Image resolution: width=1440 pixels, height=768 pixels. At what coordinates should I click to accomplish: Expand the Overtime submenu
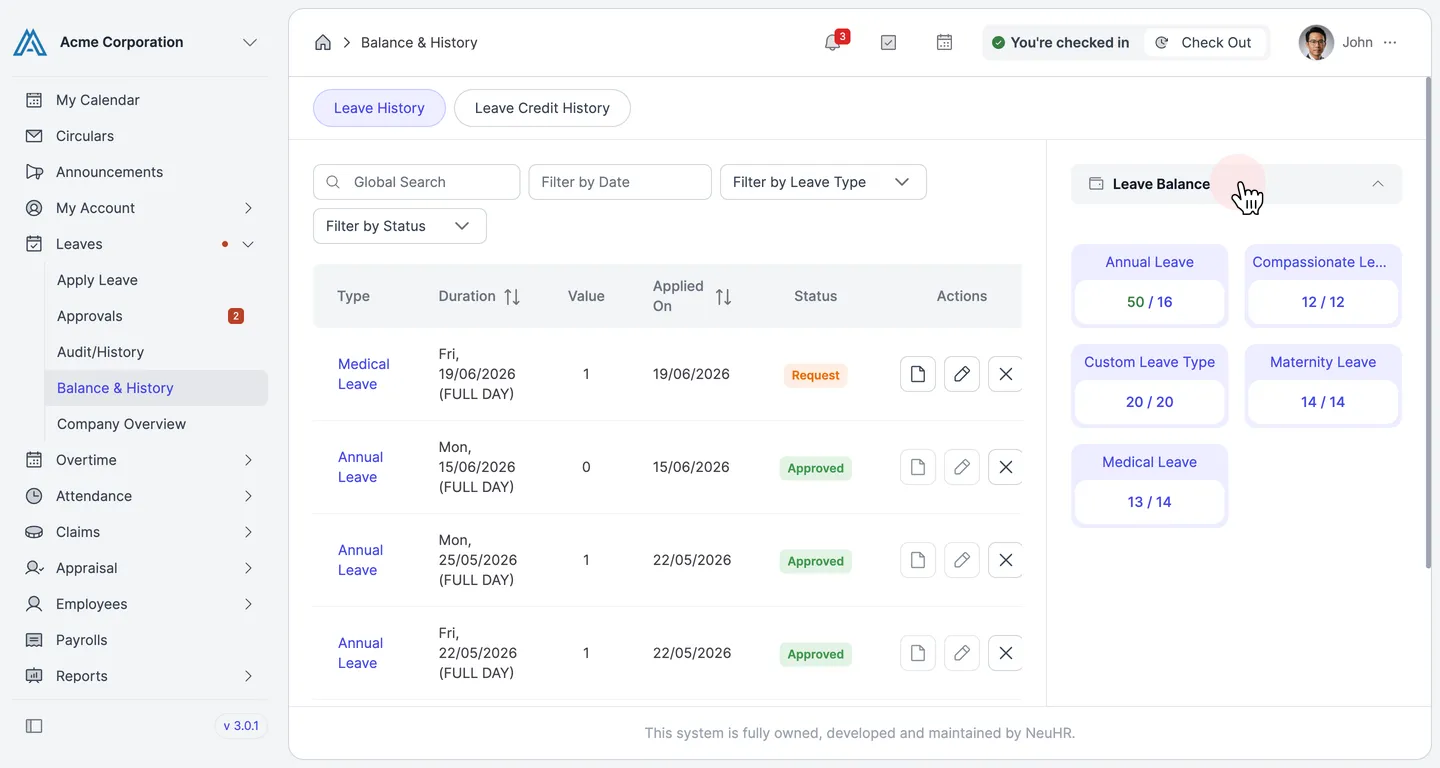point(248,460)
